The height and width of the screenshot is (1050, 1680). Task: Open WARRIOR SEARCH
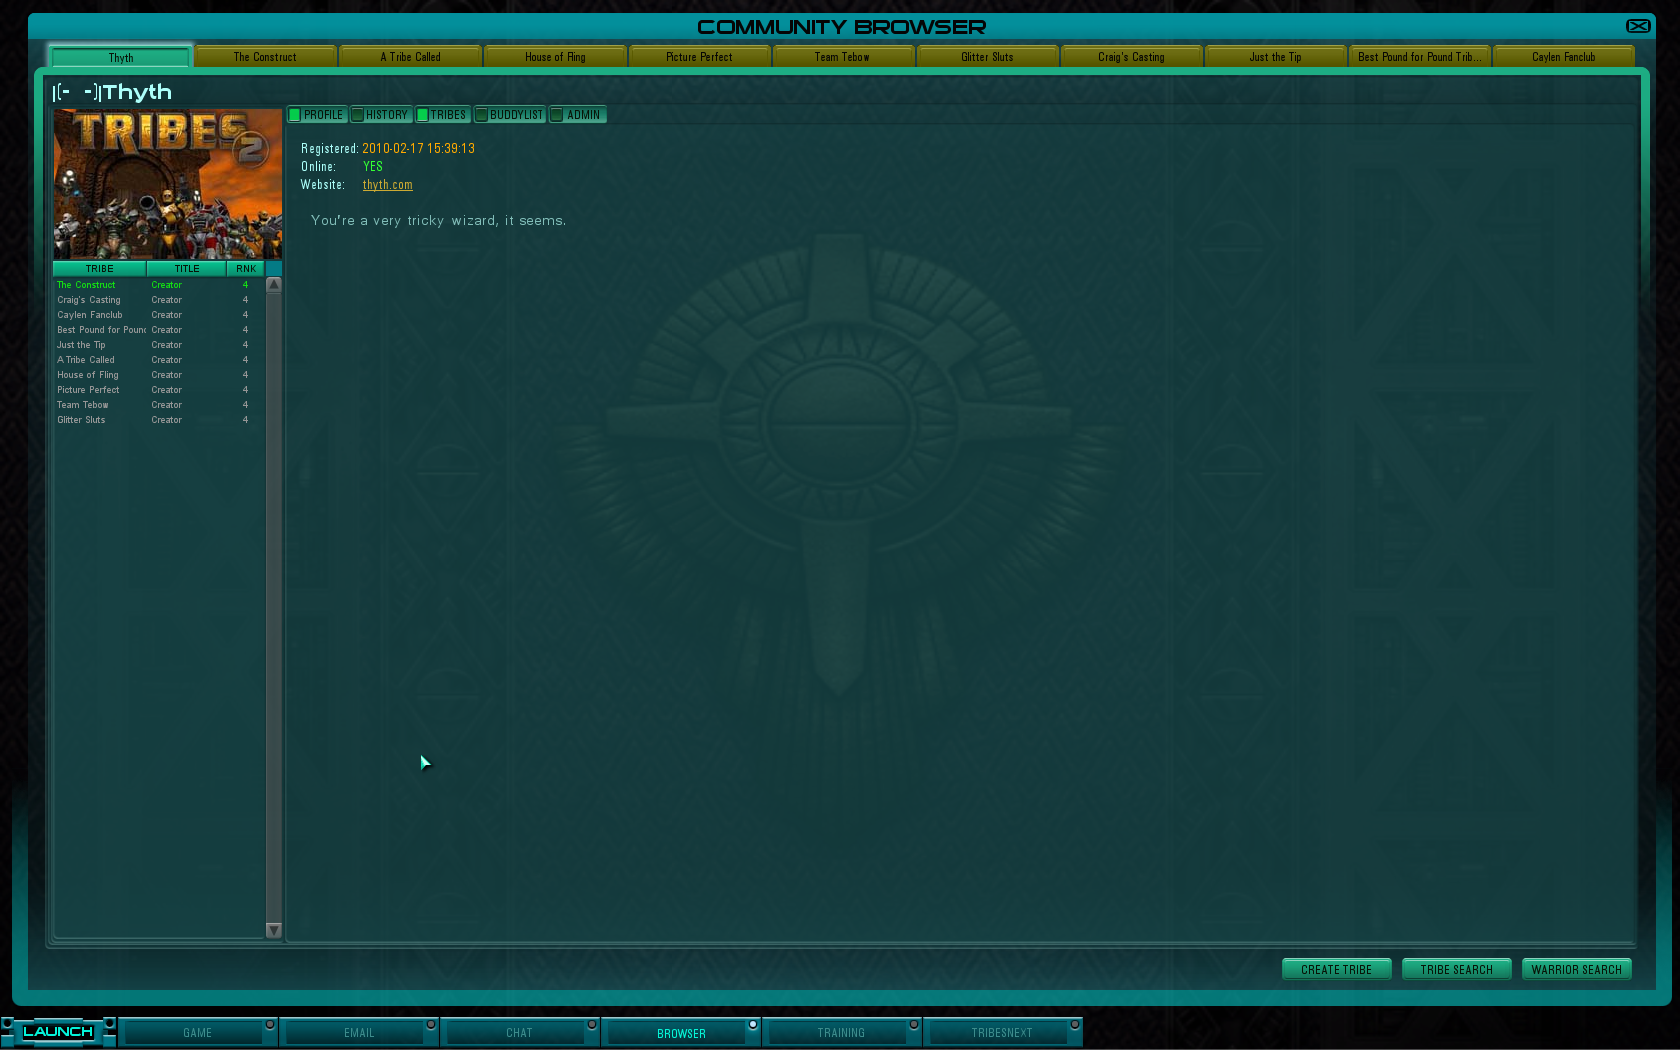1576,970
